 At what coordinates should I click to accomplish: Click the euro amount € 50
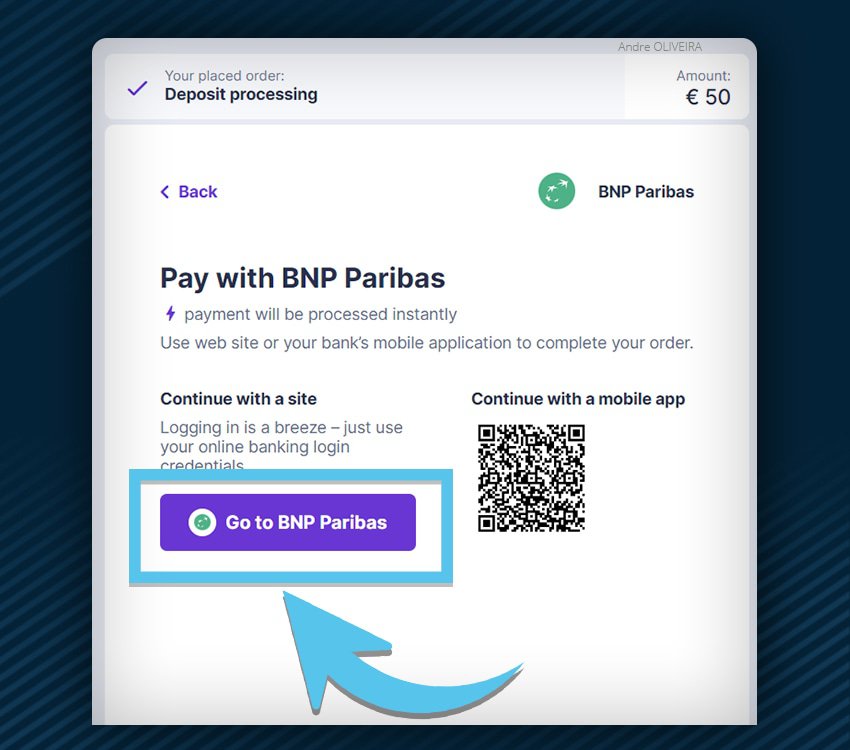click(708, 97)
